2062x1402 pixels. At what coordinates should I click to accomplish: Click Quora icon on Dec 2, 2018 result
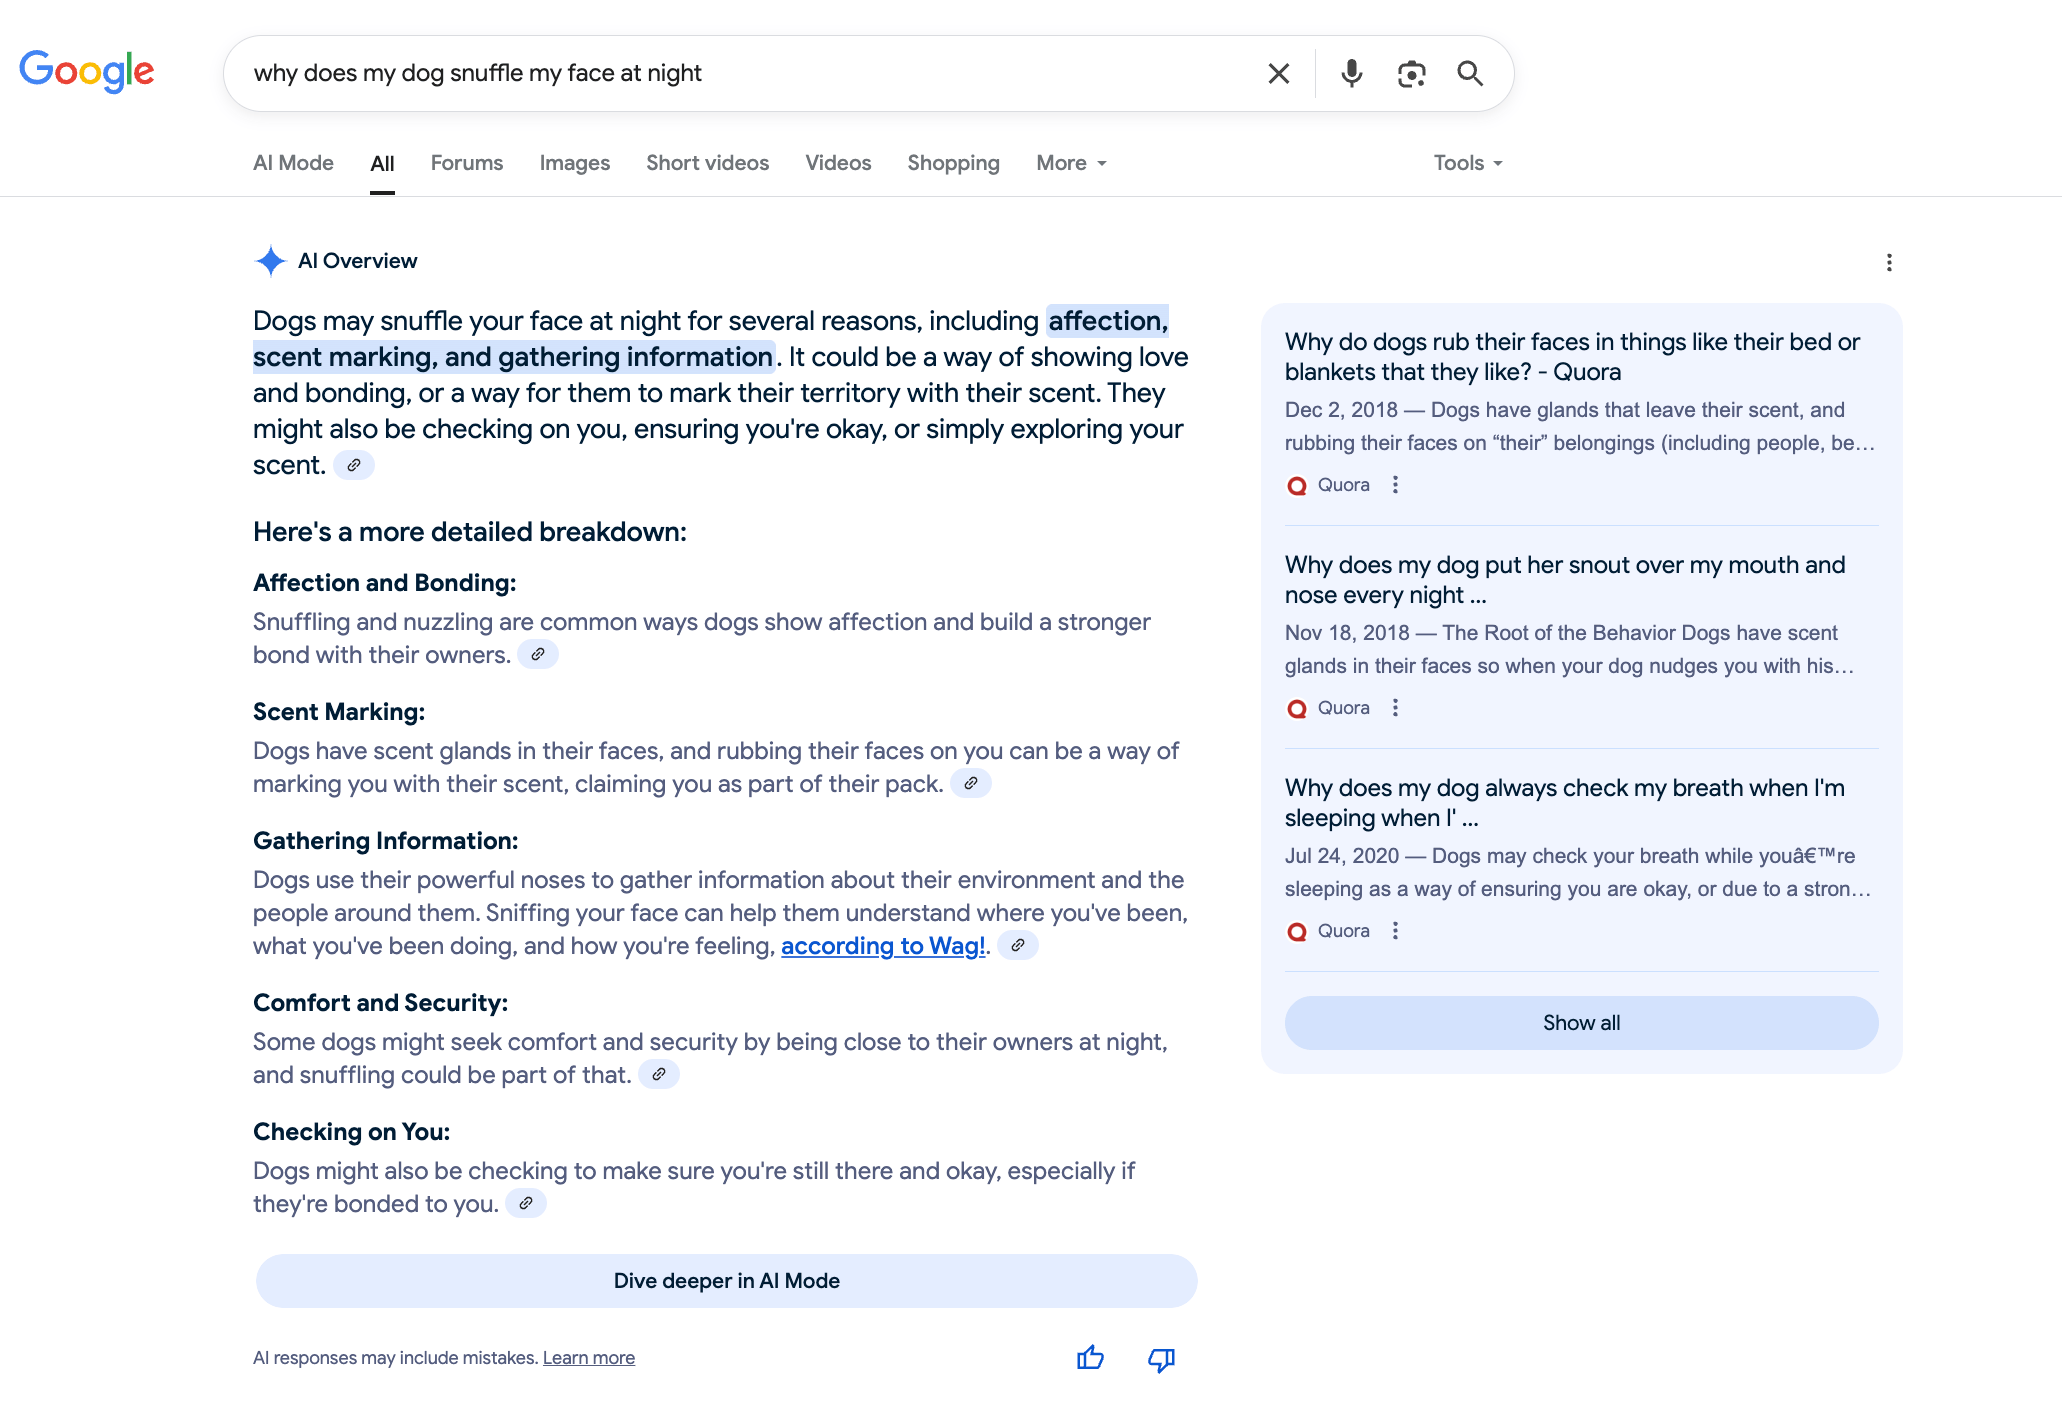[x=1297, y=486]
